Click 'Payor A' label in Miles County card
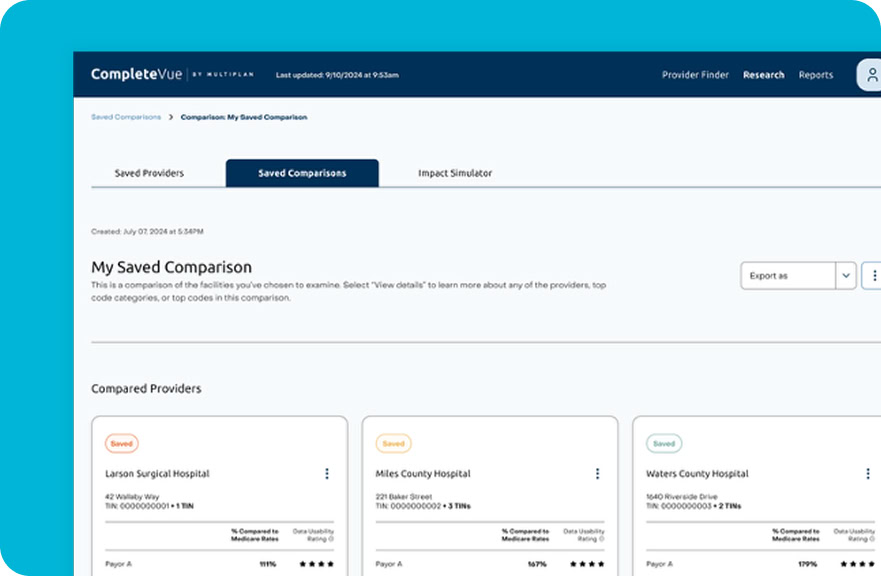 tap(389, 564)
